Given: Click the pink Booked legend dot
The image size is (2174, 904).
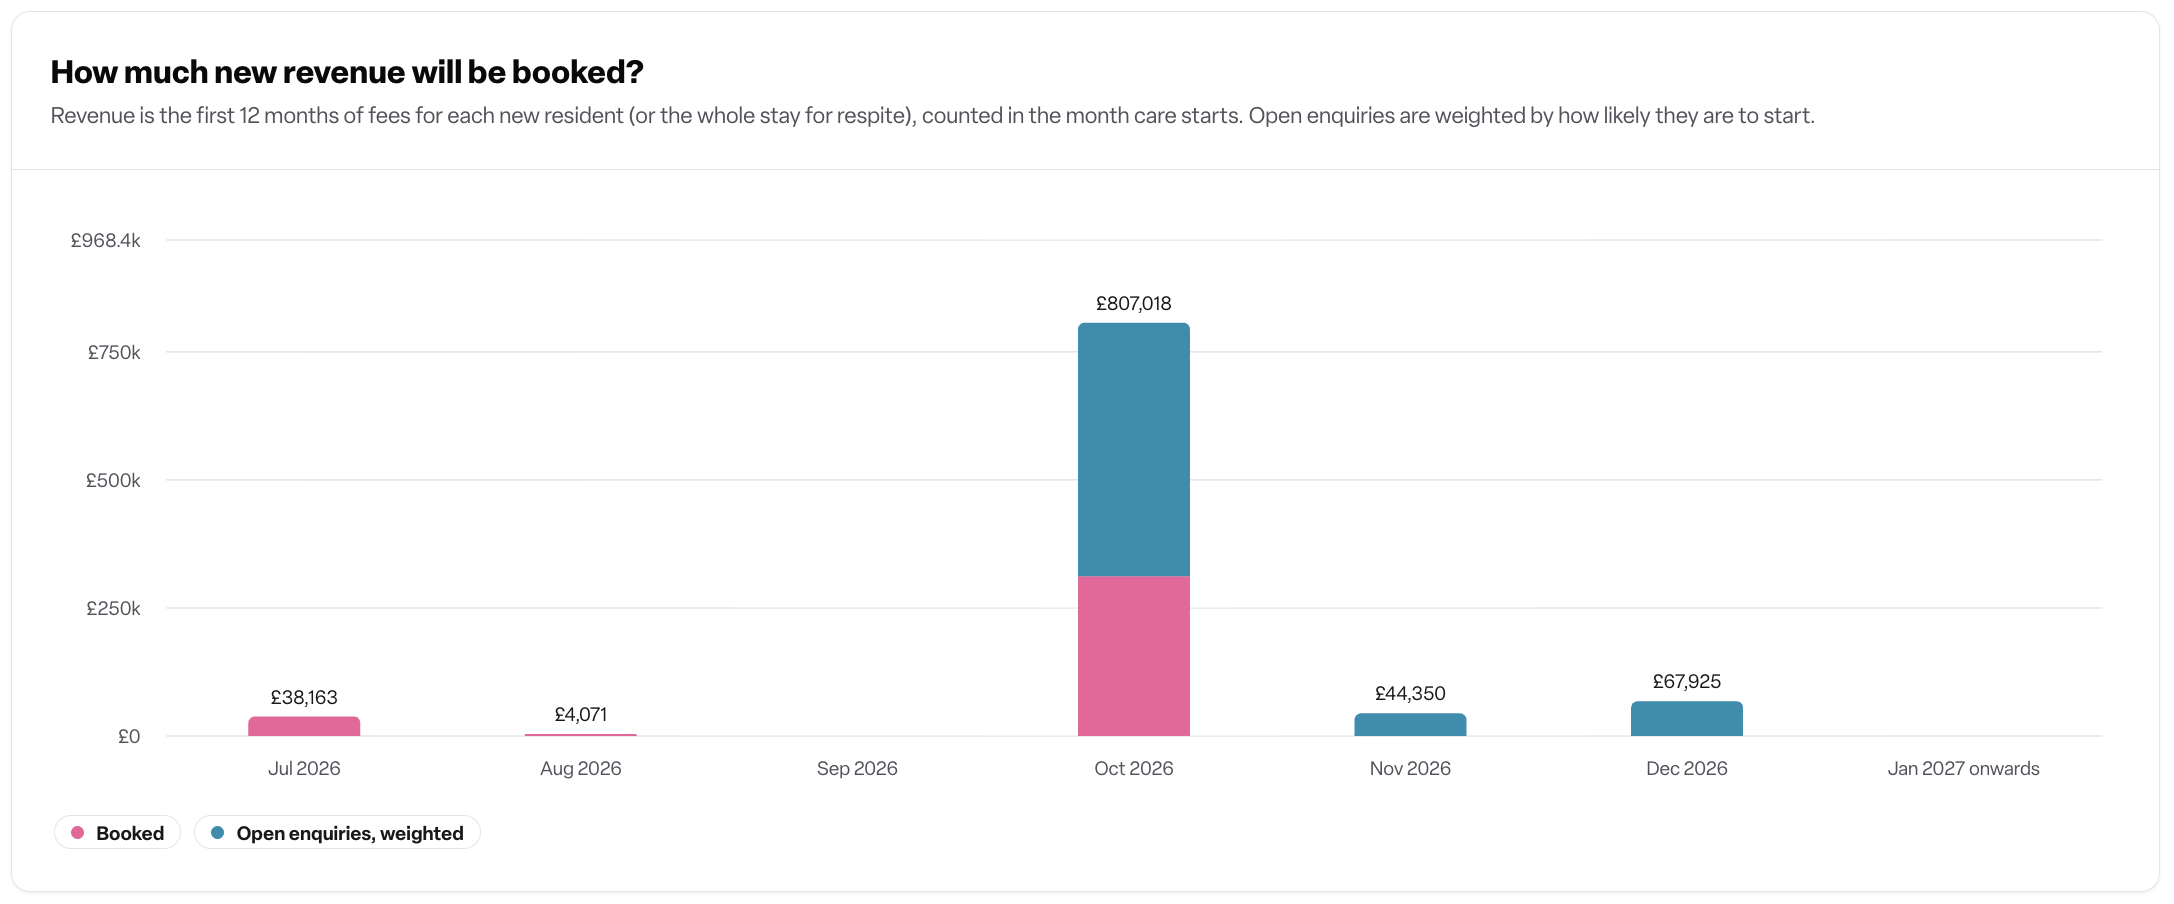Looking at the screenshot, I should point(77,833).
